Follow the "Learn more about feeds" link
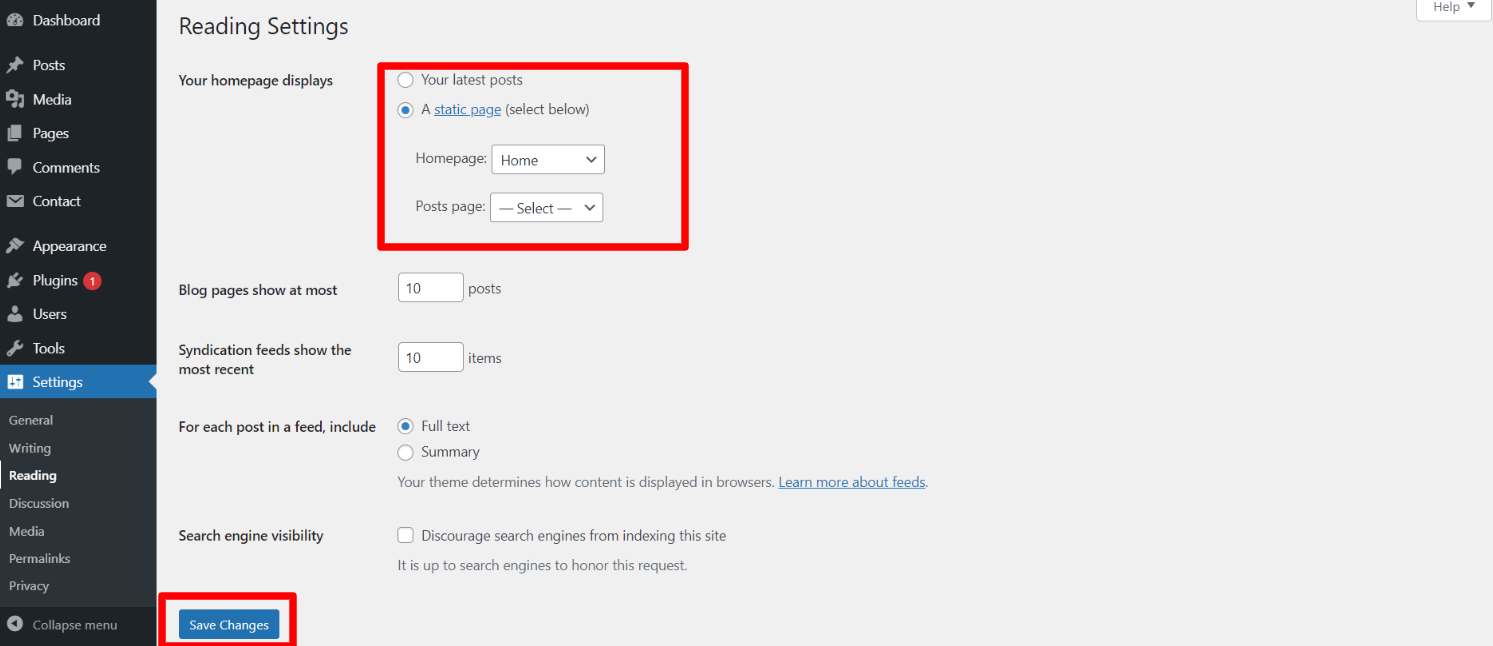 [x=852, y=482]
